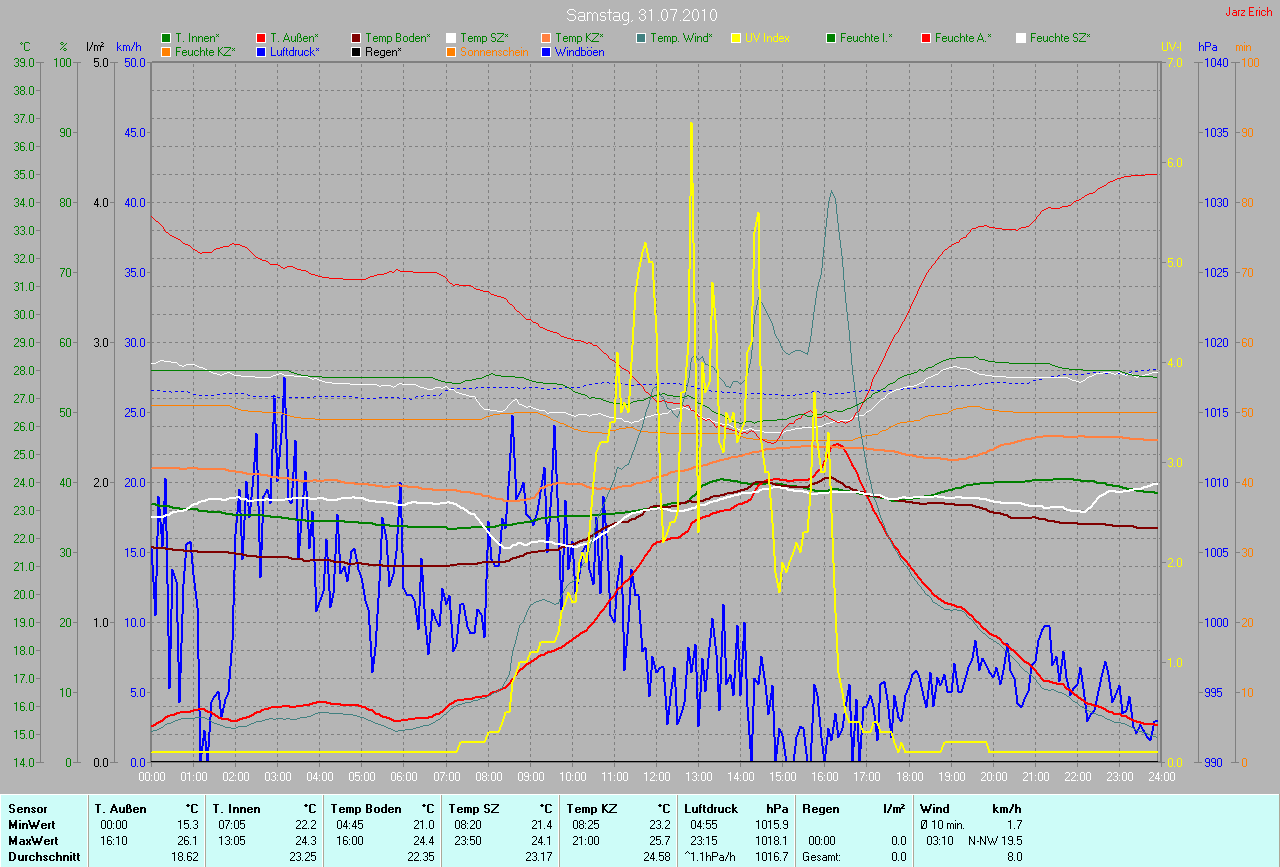Image resolution: width=1280 pixels, height=867 pixels.
Task: Select the Sensor header in the table
Action: 27,808
